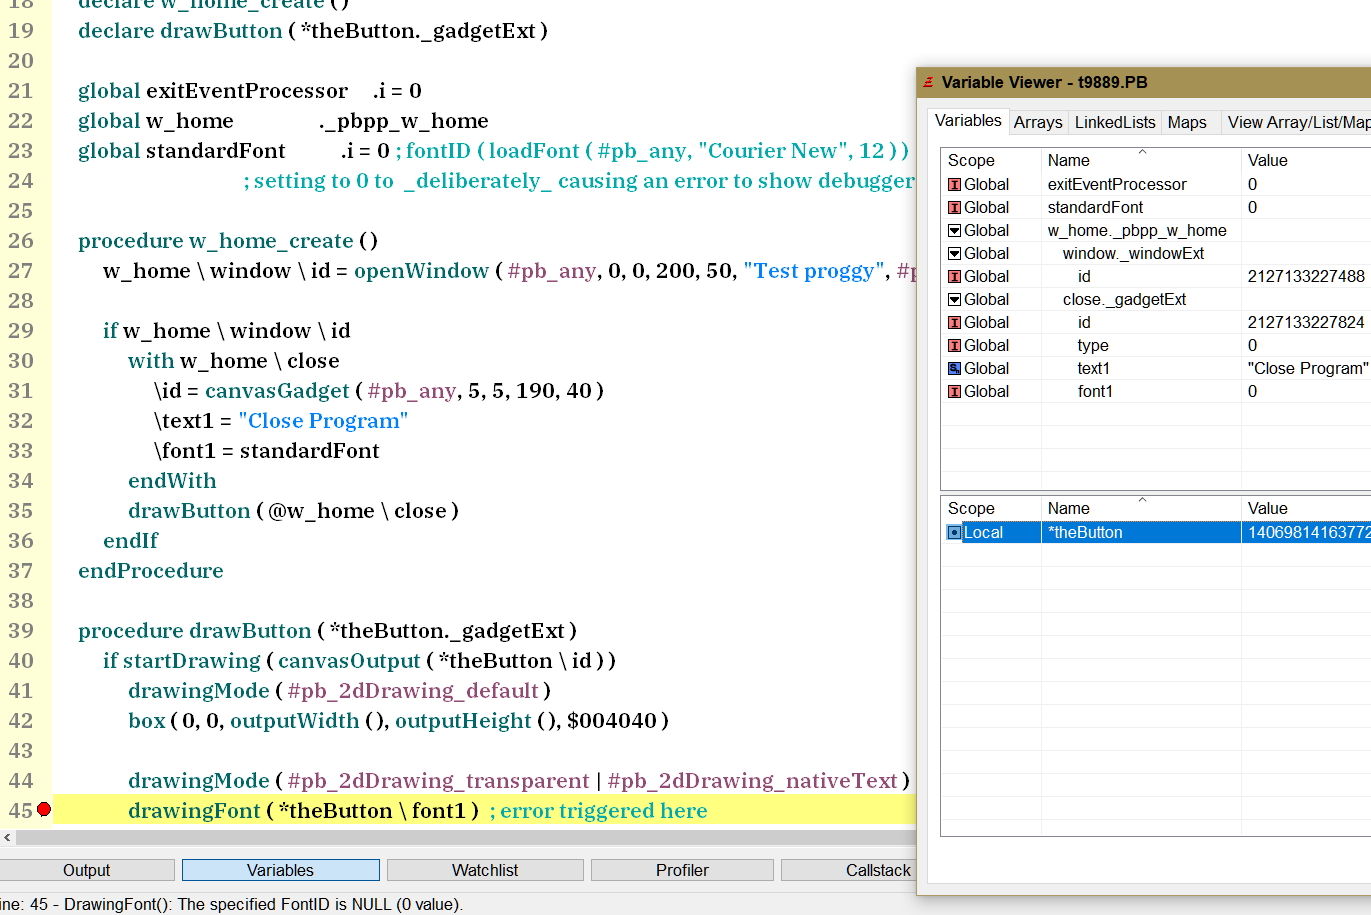Open the Callstack panel
1371x915 pixels.
pos(848,870)
